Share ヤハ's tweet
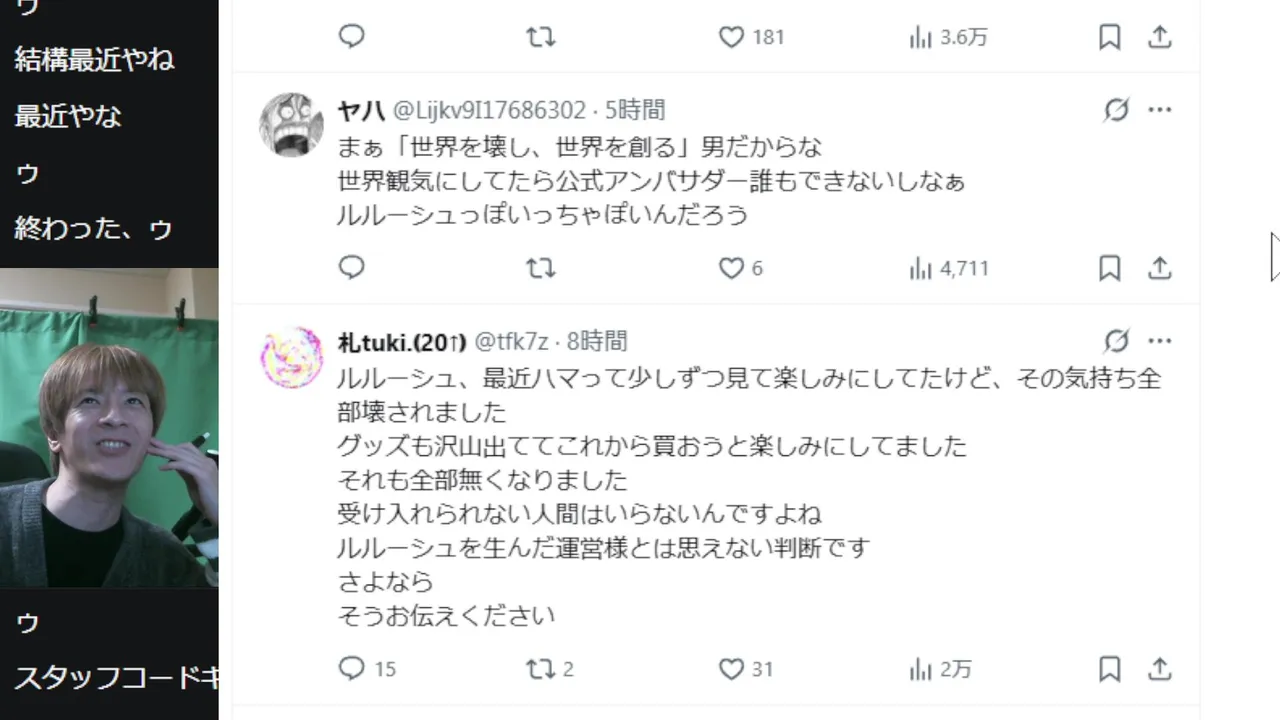The image size is (1280, 720). [x=1159, y=268]
